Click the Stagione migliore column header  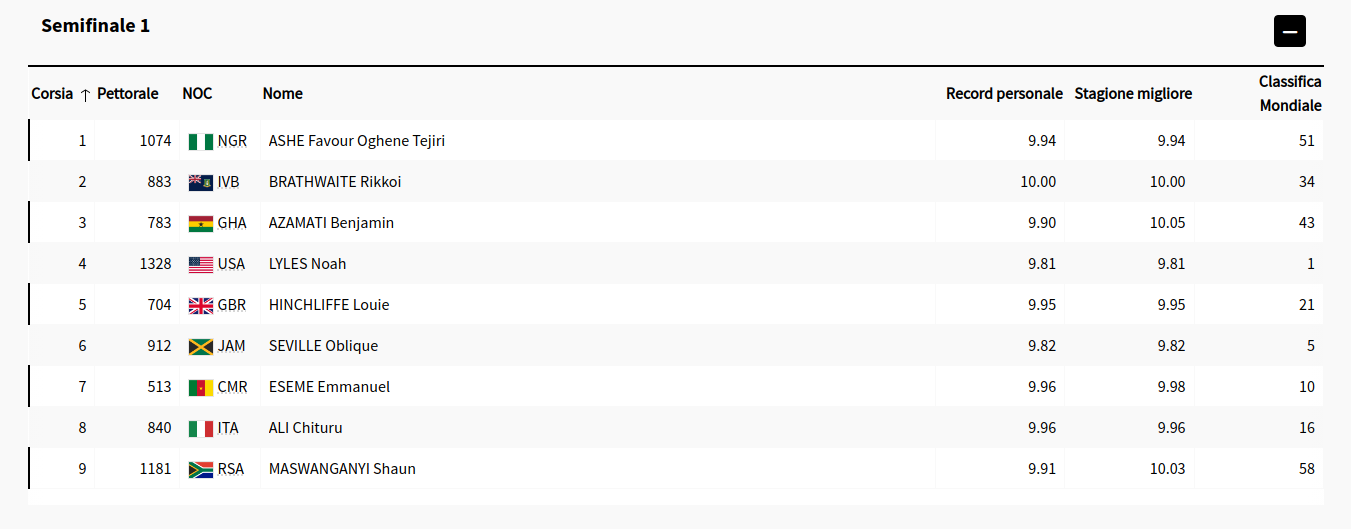coord(1133,93)
